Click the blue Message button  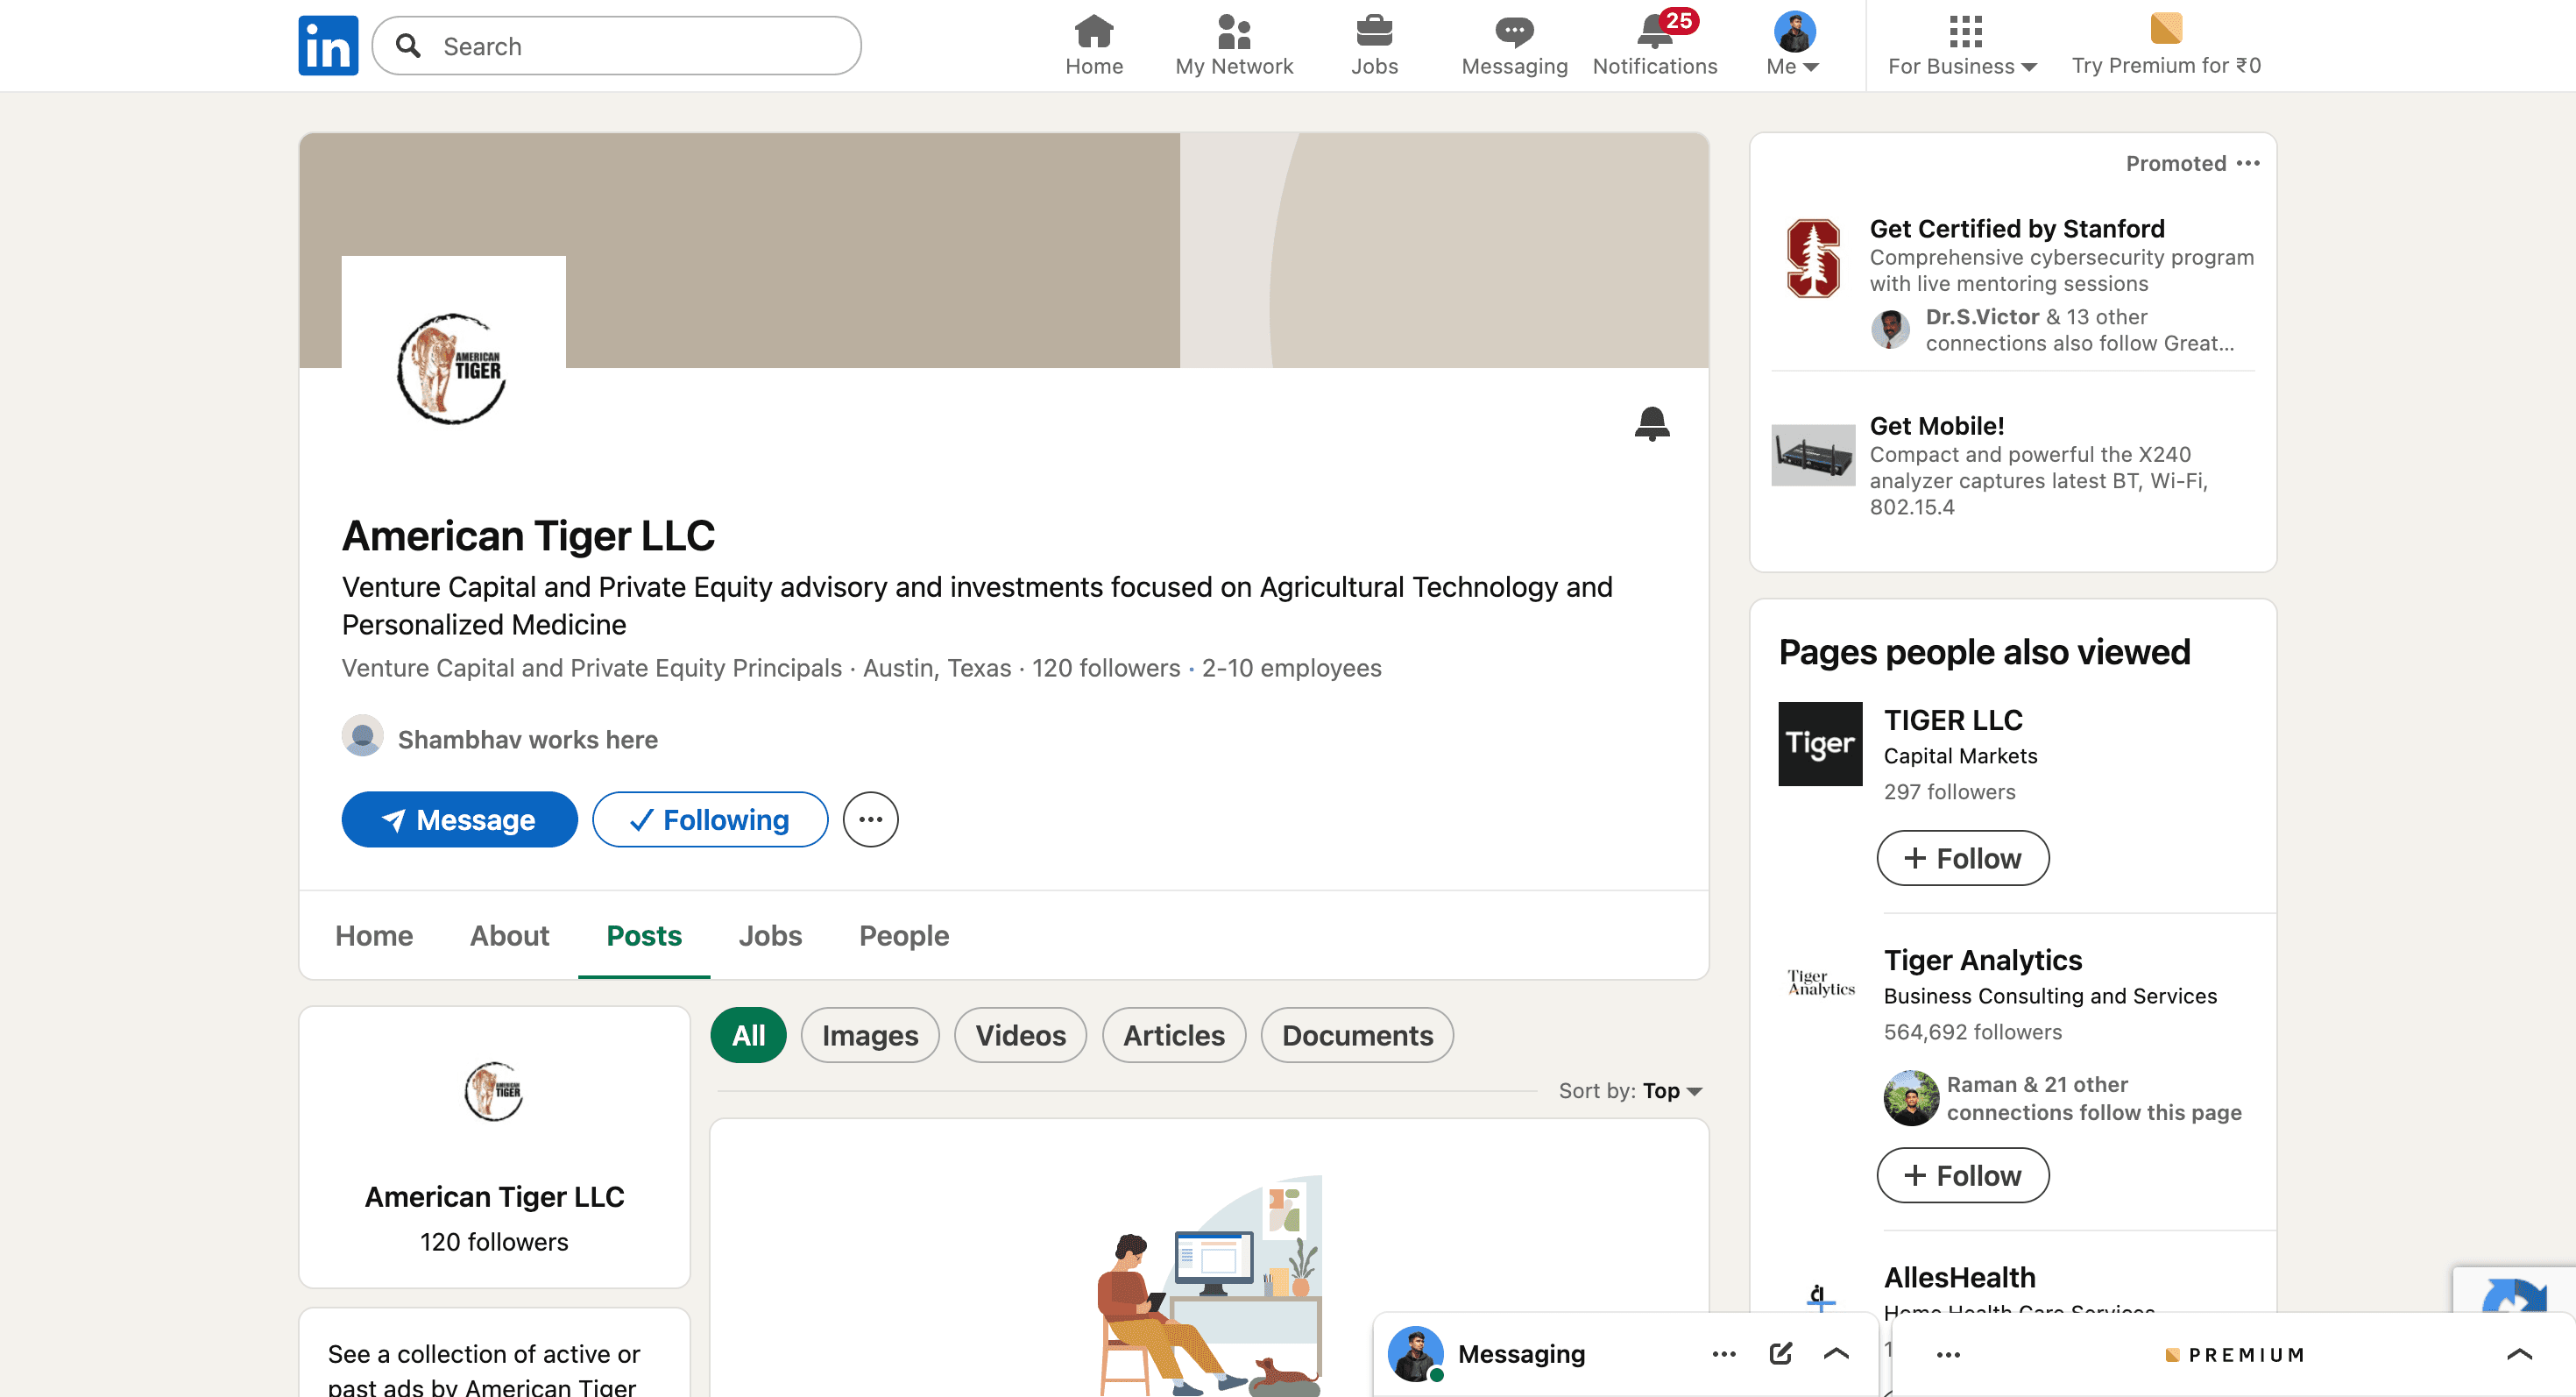point(459,820)
